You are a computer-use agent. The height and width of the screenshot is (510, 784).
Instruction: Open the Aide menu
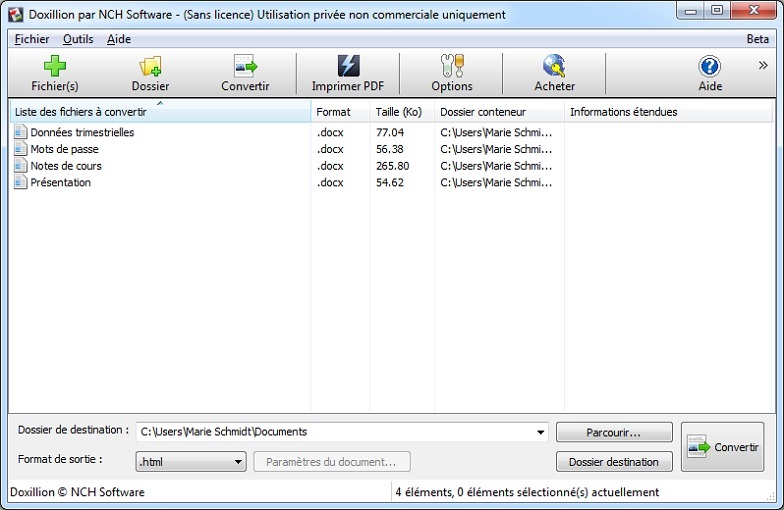tap(119, 39)
